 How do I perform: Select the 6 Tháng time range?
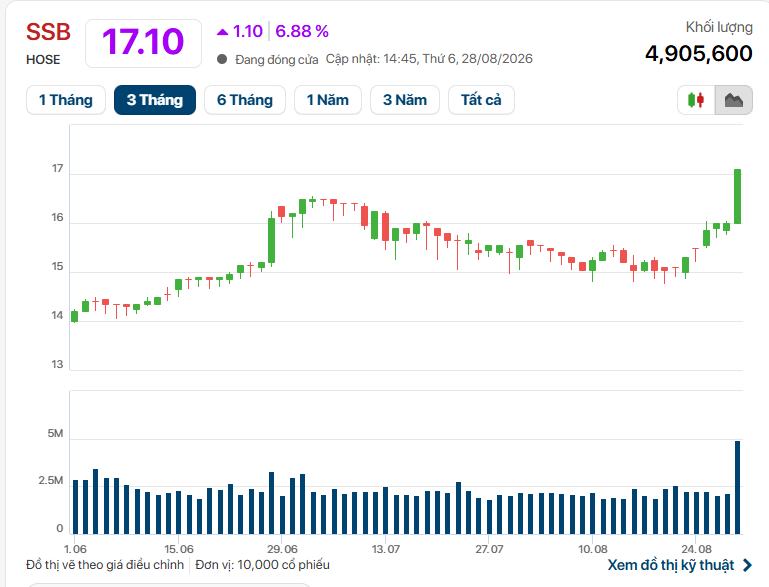[245, 100]
